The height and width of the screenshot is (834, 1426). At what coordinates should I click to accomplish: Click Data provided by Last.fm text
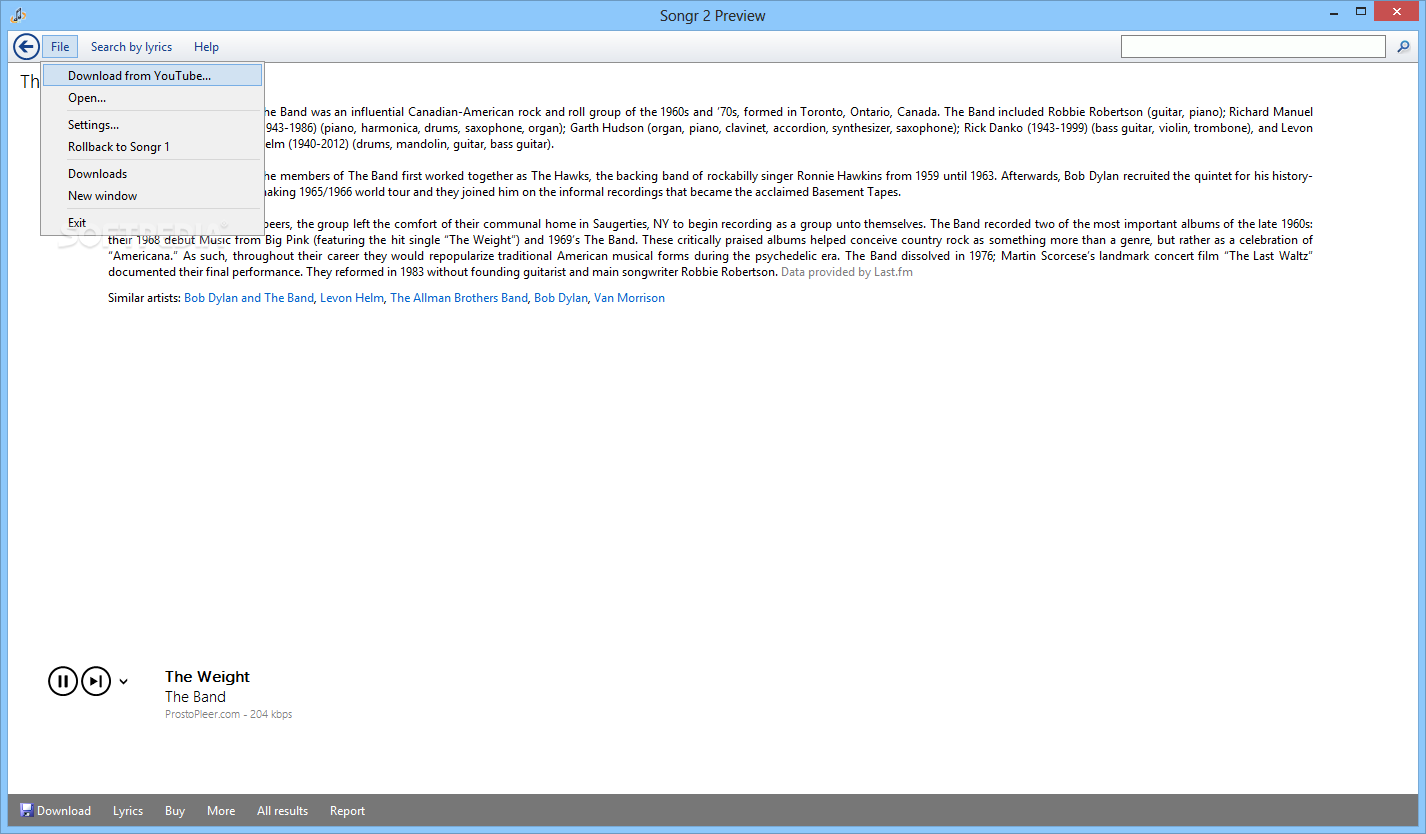point(846,272)
